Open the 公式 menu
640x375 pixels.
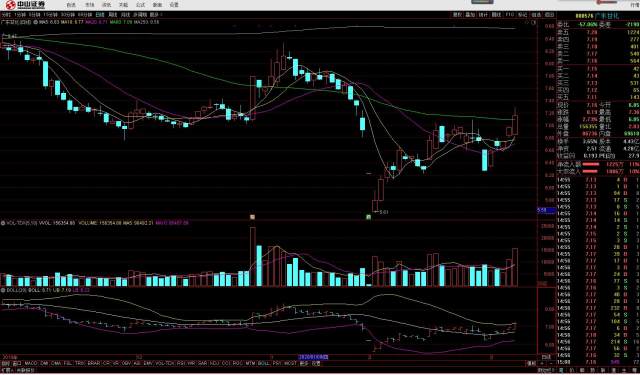(x=140, y=5)
